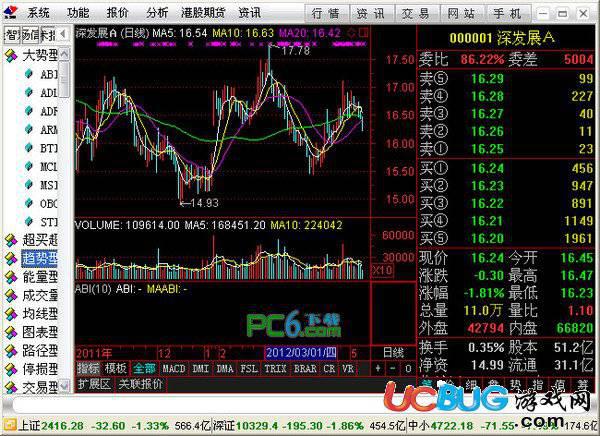The height and width of the screenshot is (436, 600).
Task: Select the BRAR indicator tab
Action: pos(305,369)
